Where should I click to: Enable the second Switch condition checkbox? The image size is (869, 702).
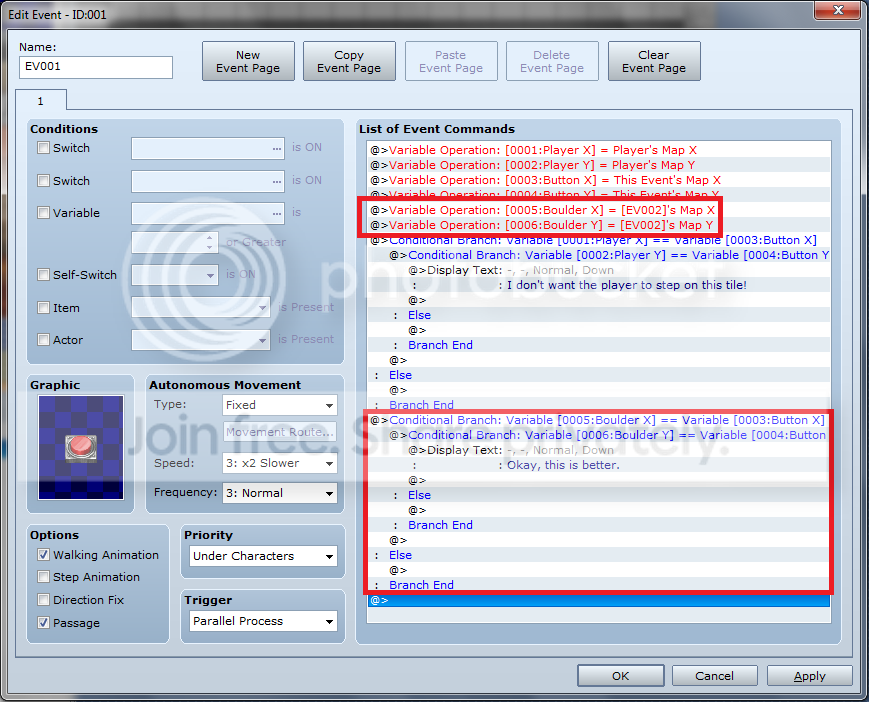[43, 181]
